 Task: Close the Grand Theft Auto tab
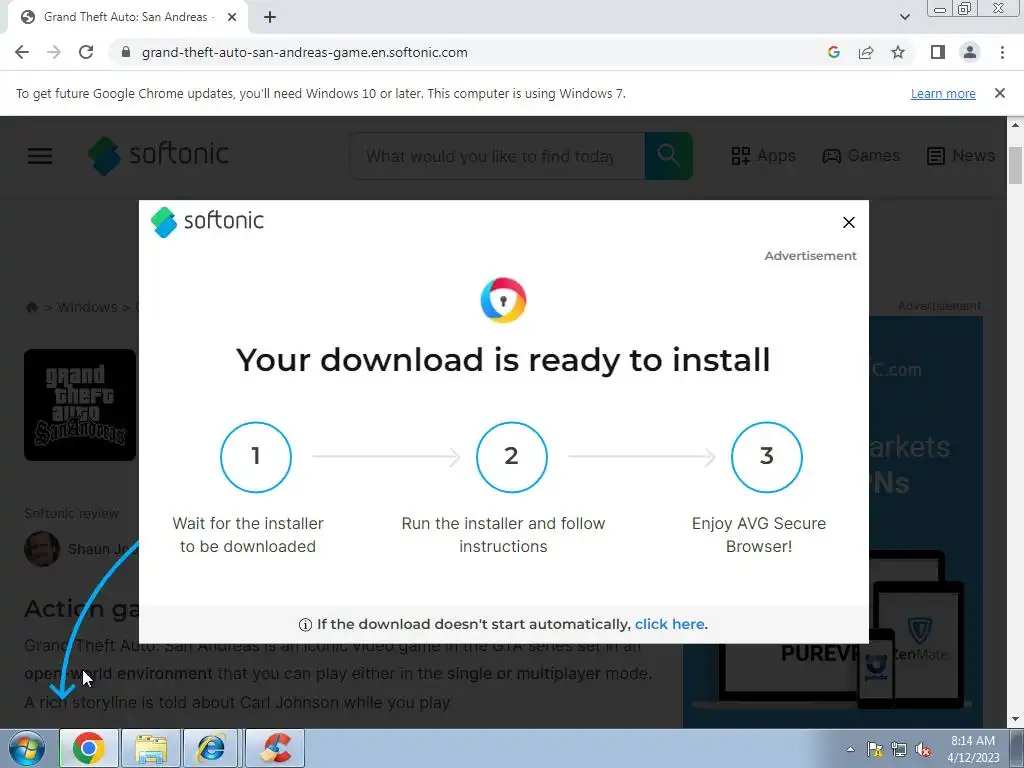coord(232,17)
